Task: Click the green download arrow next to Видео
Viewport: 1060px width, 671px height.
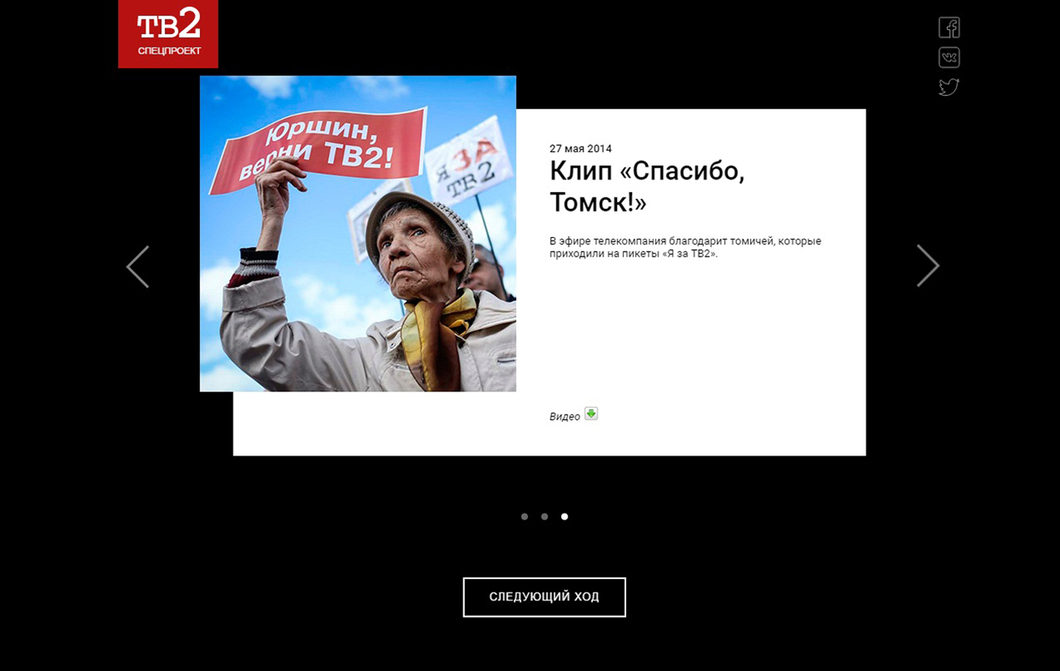Action: point(591,414)
